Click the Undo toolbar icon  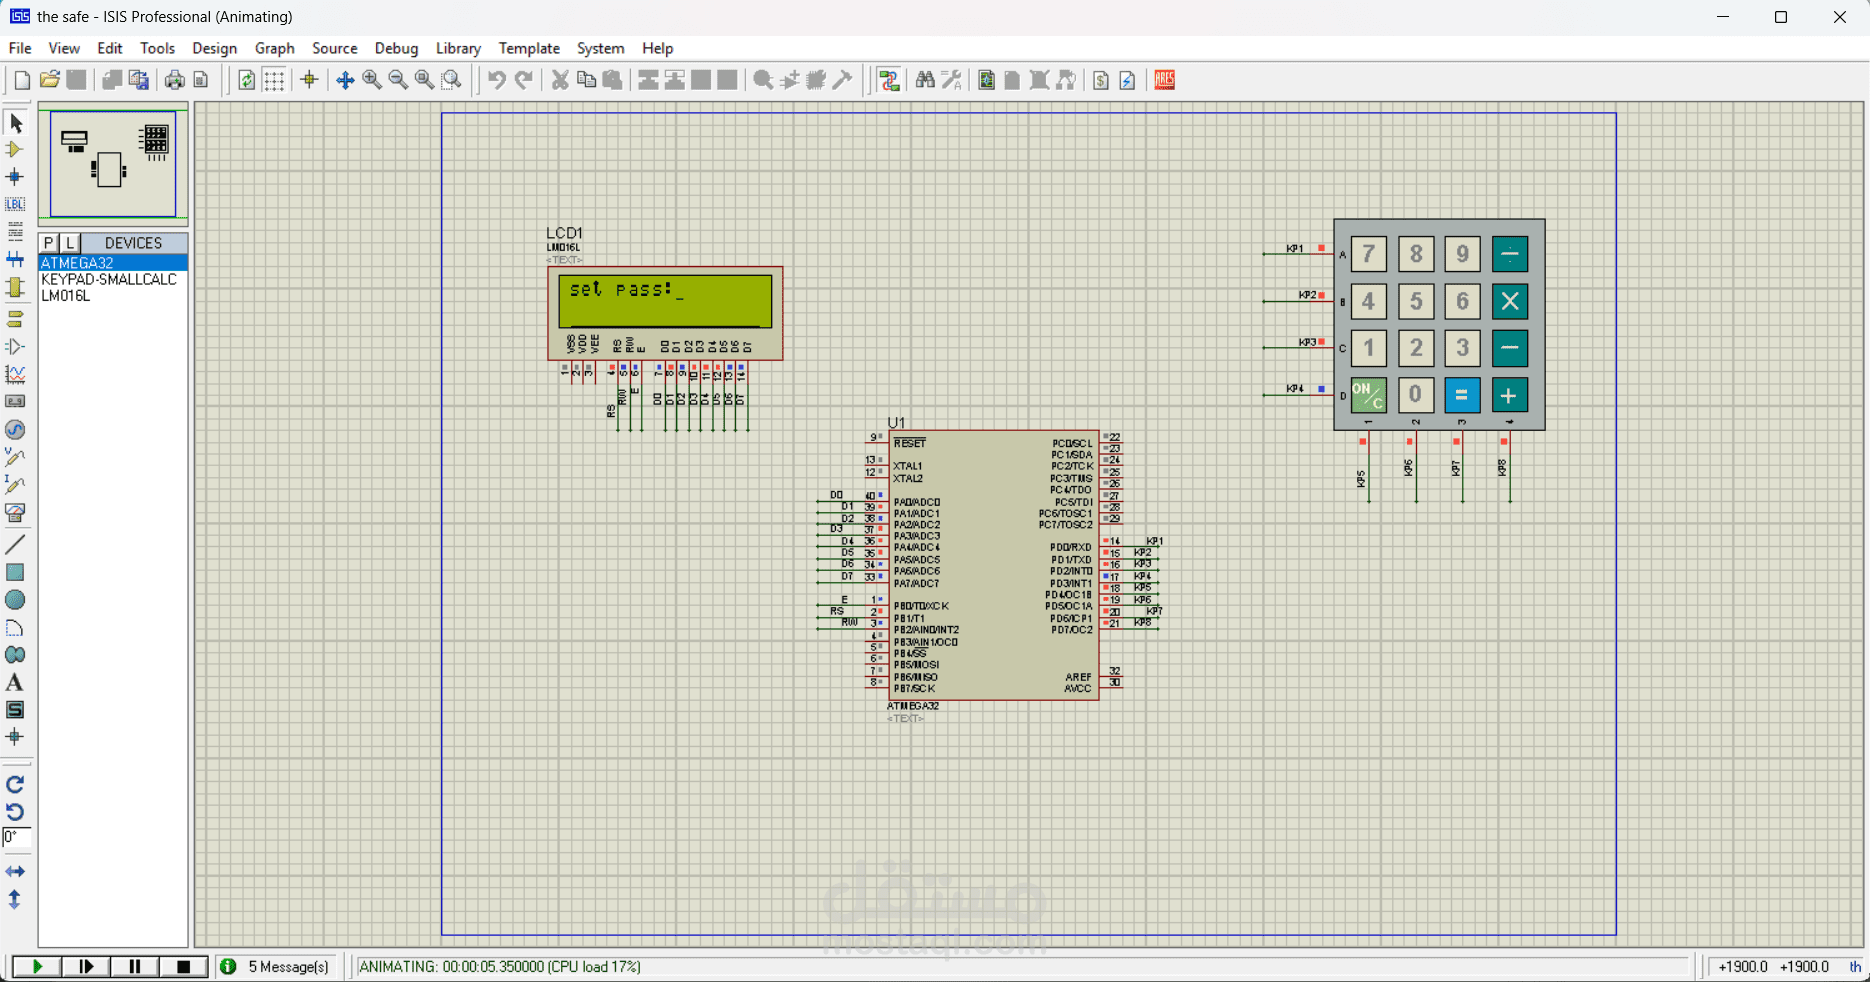[x=497, y=80]
